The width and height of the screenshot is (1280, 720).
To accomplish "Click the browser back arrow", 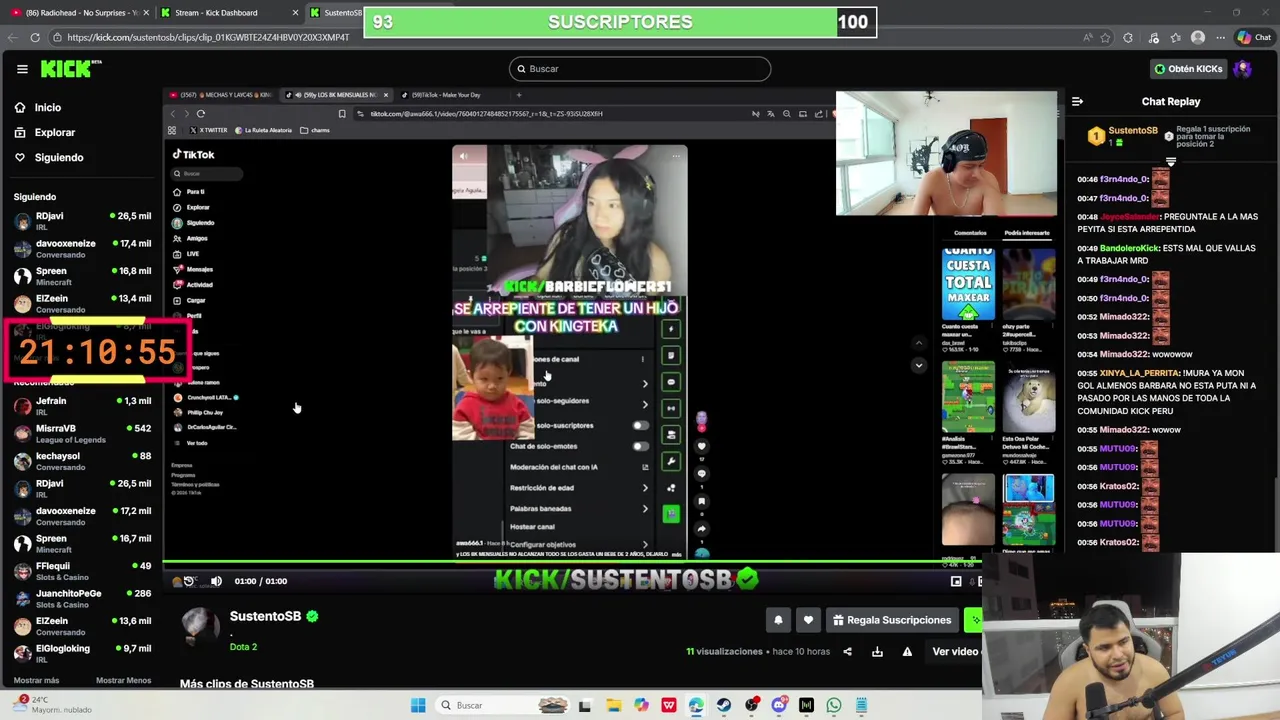I will point(12,38).
